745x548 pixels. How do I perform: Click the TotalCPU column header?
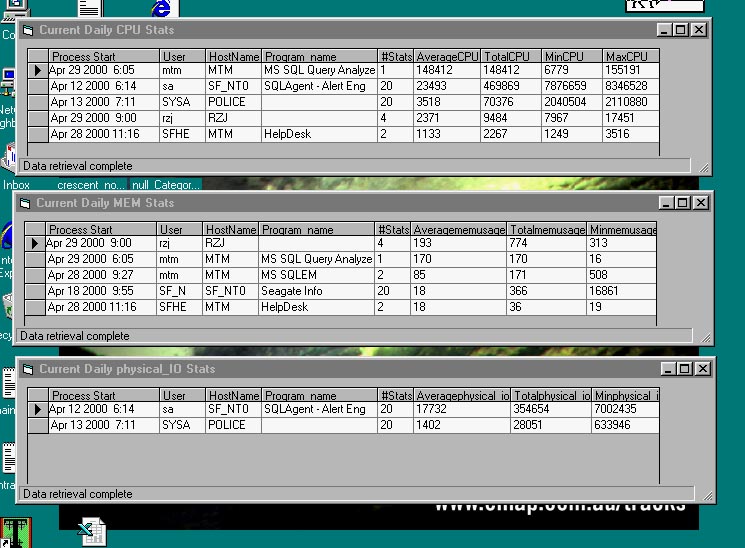pyautogui.click(x=511, y=56)
